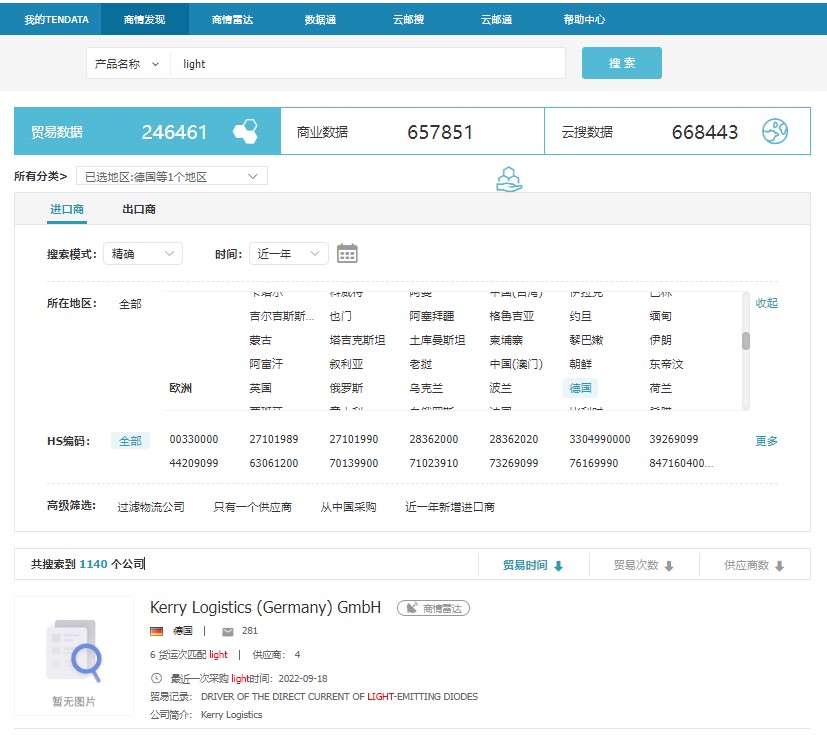Open the 搜索模式 精确 dropdown

point(143,254)
